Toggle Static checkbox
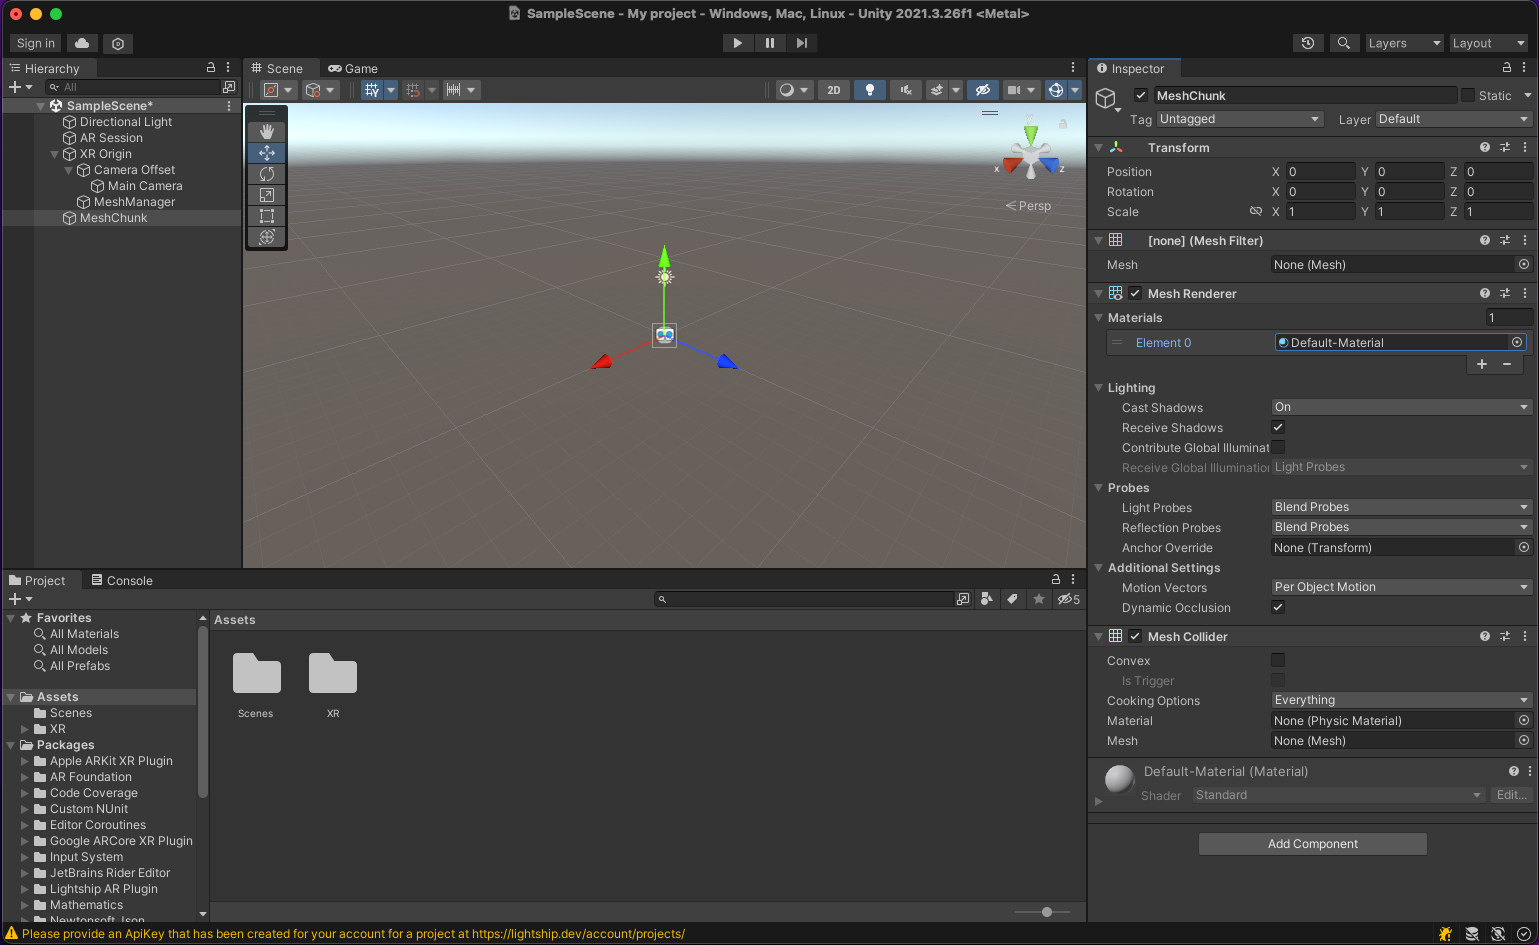Screen dimensions: 1539x945 [x=1468, y=95]
